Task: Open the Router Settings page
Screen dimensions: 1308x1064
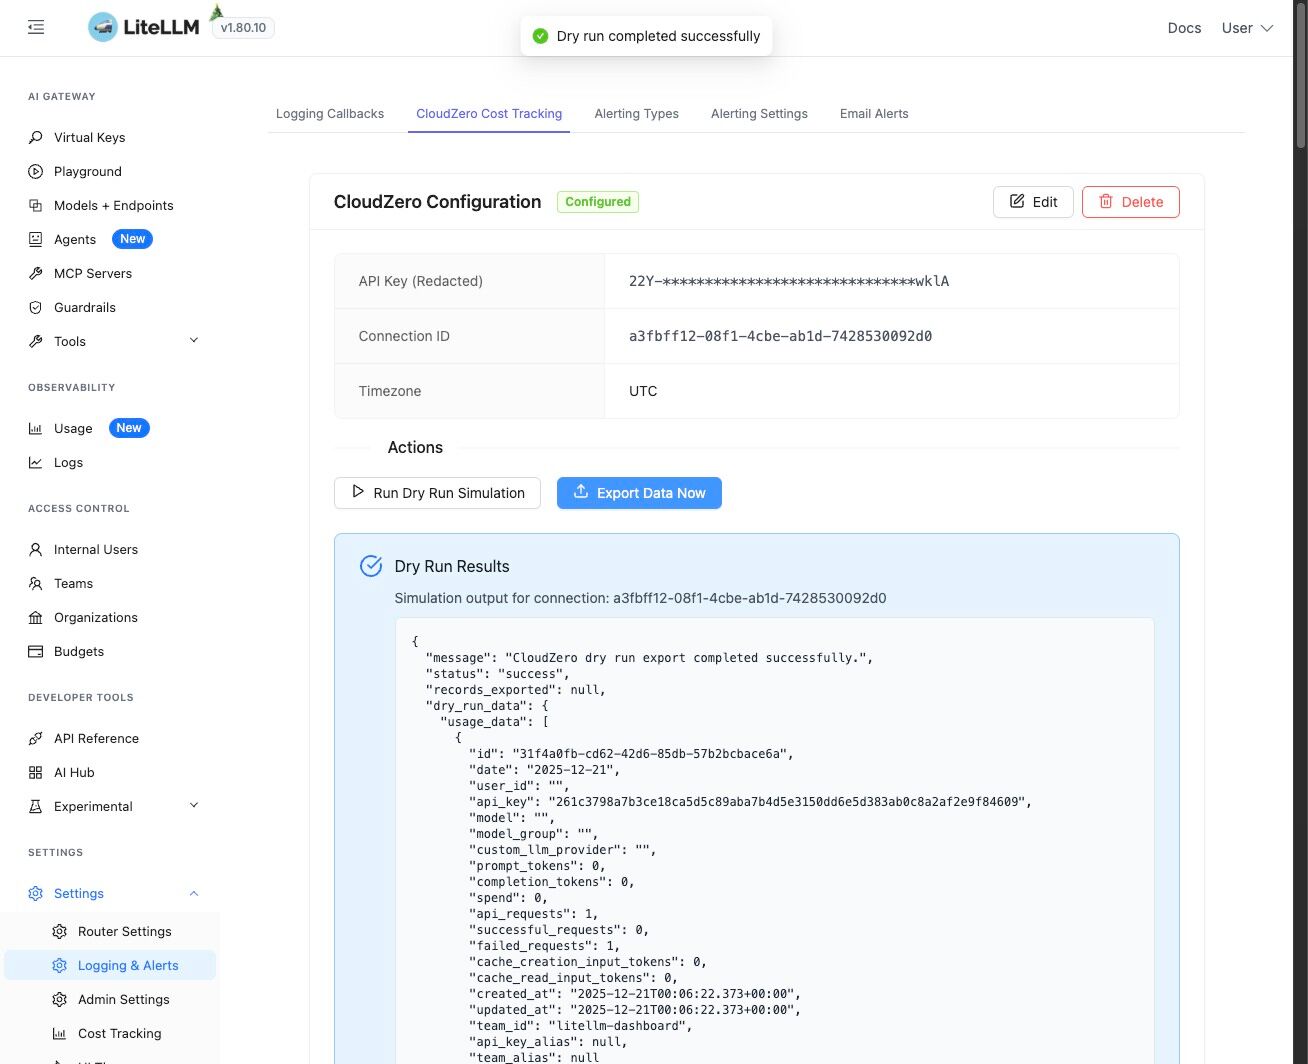Action: coord(110,931)
